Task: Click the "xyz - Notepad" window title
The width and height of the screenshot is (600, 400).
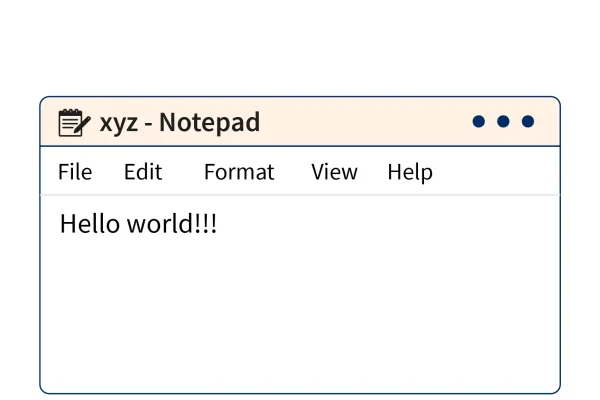Action: pos(180,123)
